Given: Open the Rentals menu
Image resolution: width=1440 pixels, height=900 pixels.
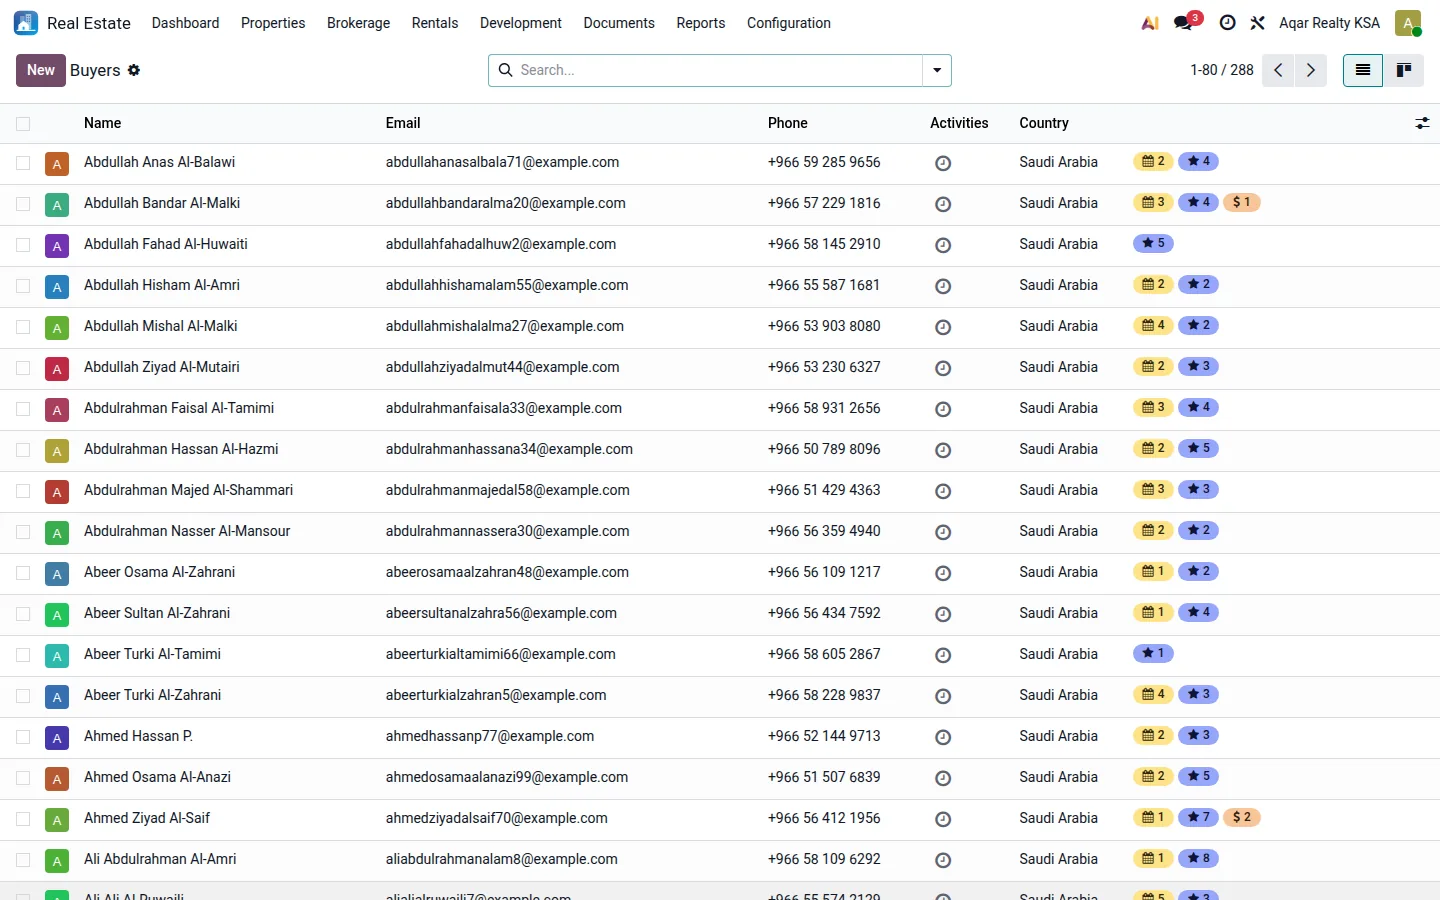Looking at the screenshot, I should [x=435, y=23].
